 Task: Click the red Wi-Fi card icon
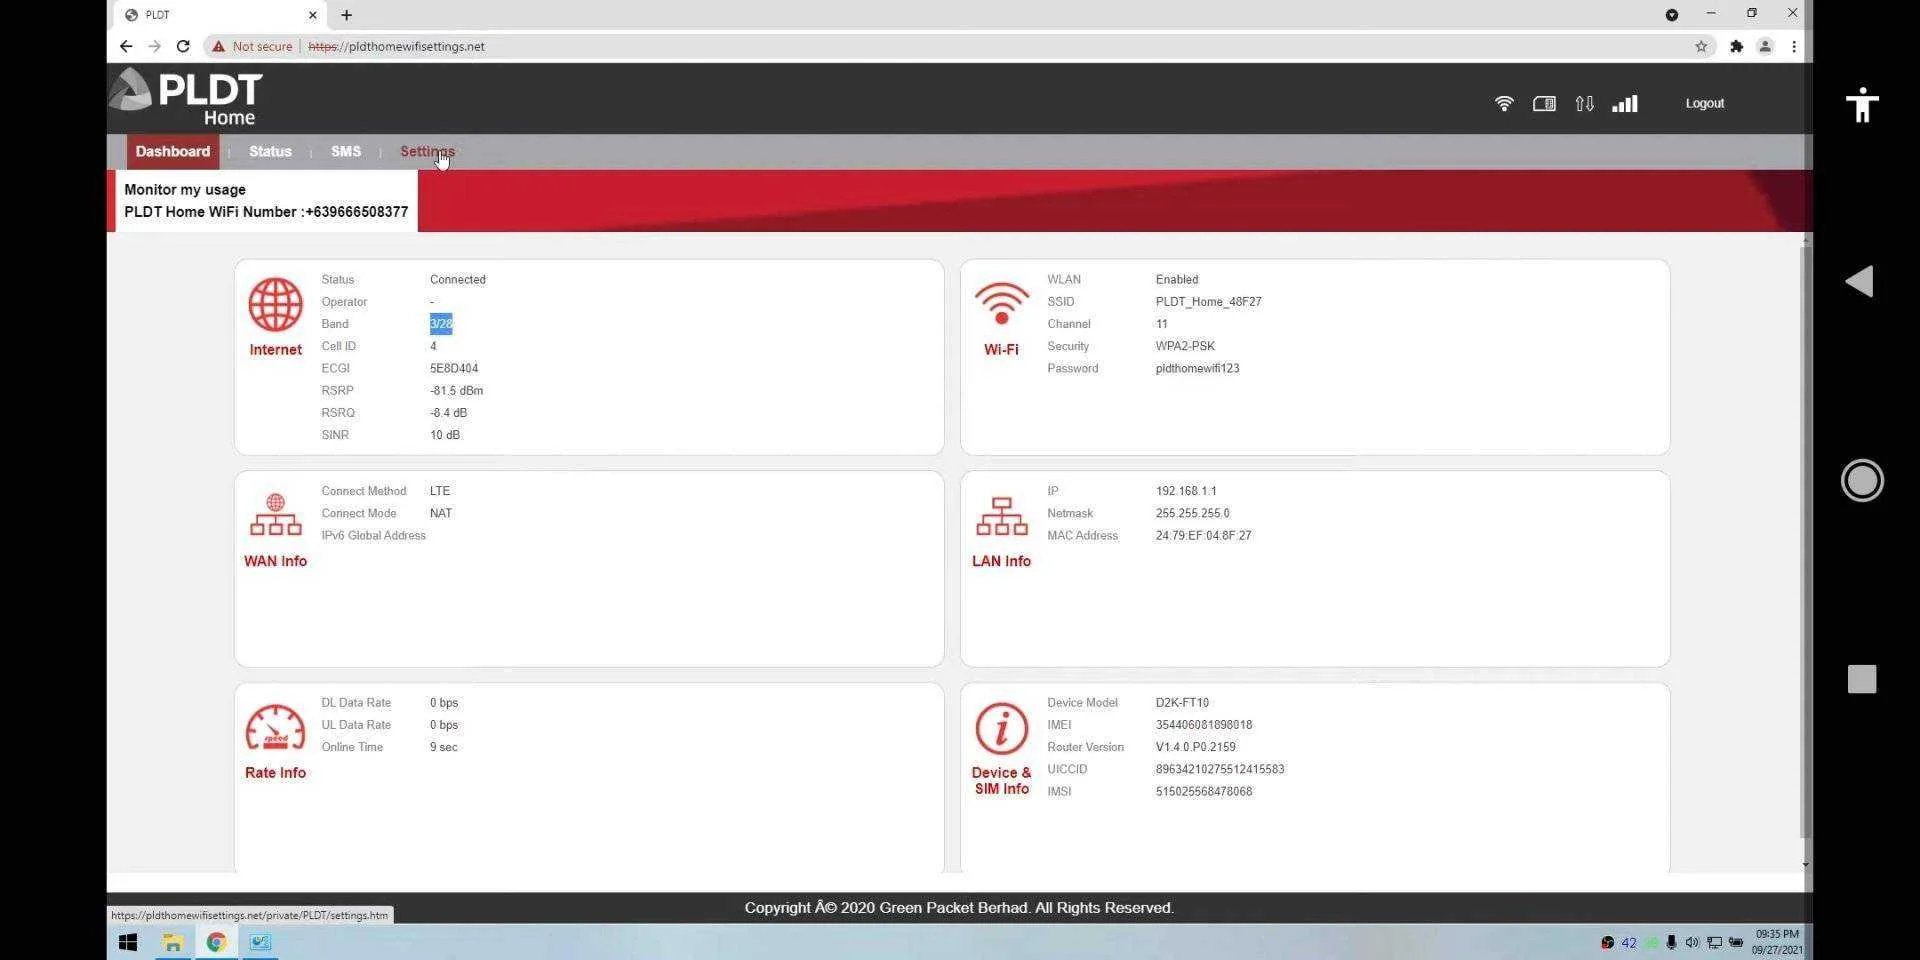pyautogui.click(x=1001, y=304)
